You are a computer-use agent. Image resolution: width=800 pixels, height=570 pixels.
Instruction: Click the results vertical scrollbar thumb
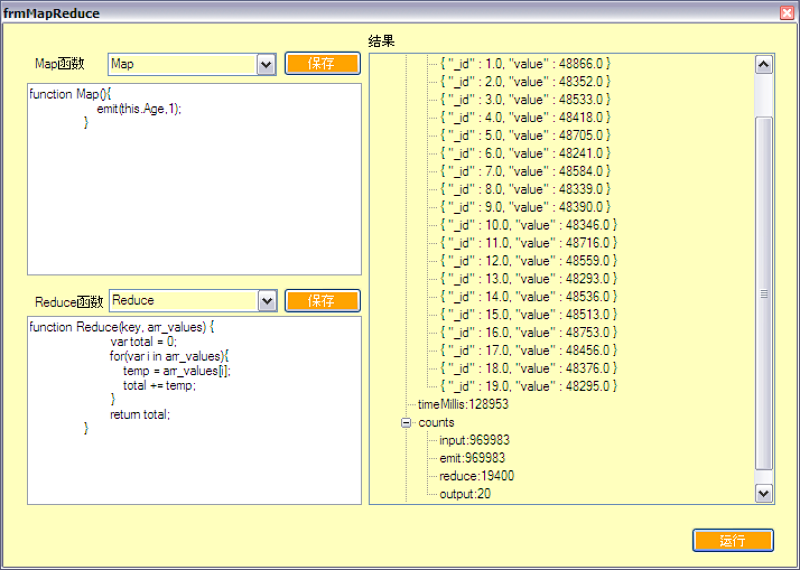(763, 293)
